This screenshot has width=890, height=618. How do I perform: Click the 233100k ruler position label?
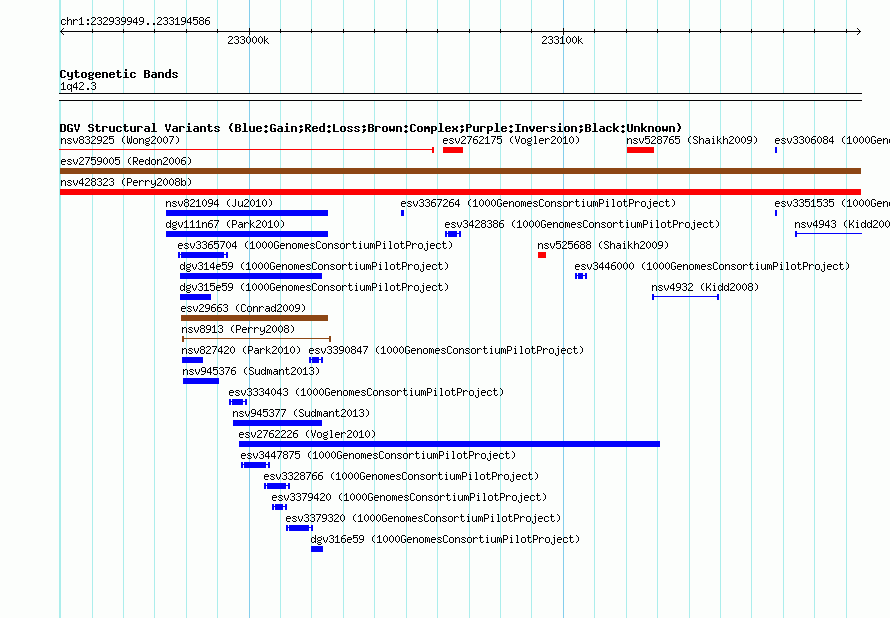pyautogui.click(x=562, y=40)
